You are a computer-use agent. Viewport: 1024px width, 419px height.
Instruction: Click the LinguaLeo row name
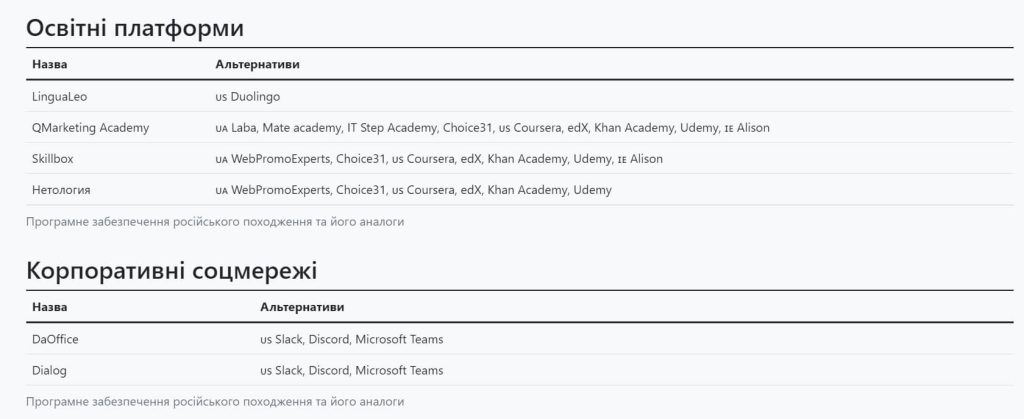point(59,97)
